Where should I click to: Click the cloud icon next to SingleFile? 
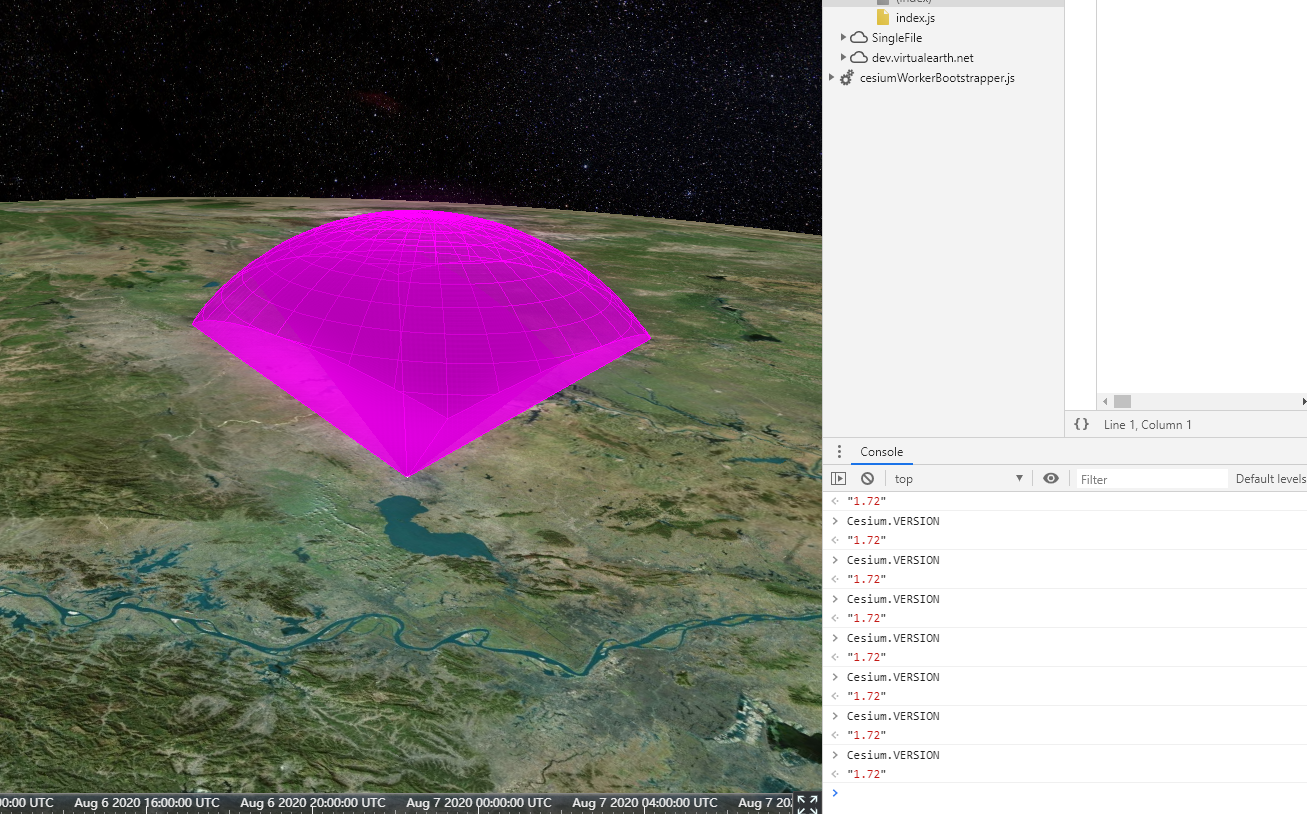tap(859, 38)
